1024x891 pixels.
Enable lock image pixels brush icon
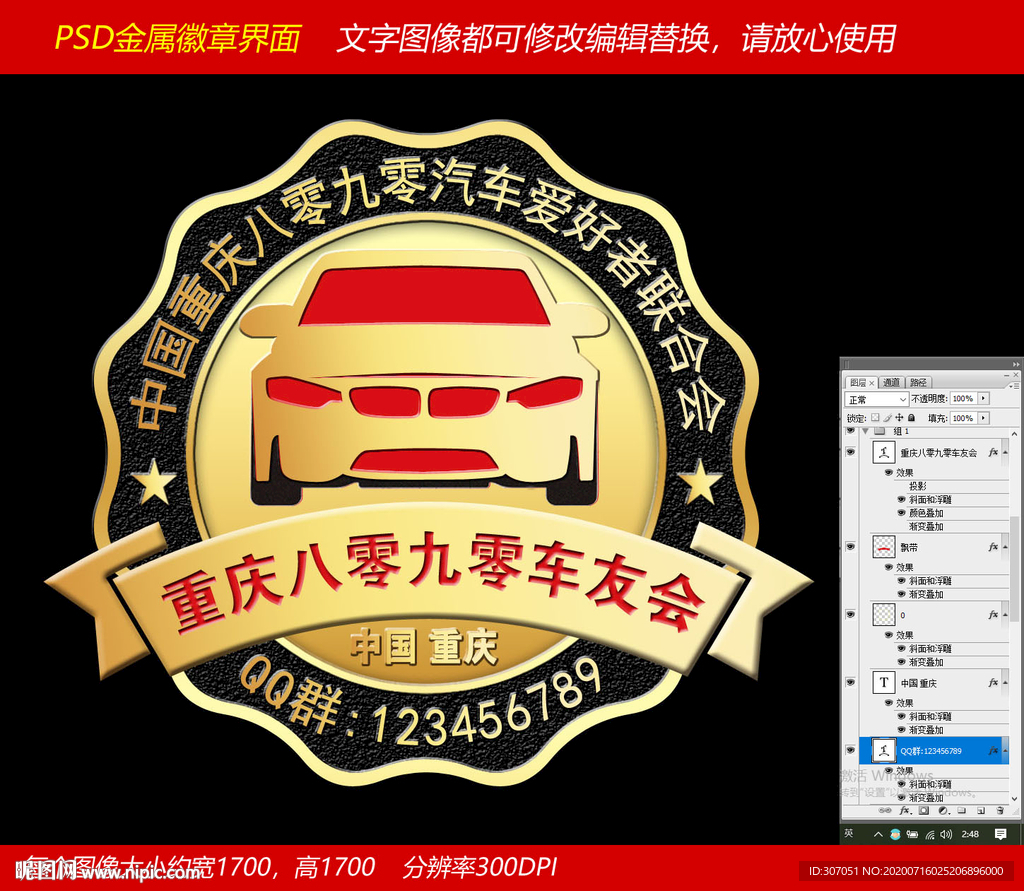click(x=888, y=417)
